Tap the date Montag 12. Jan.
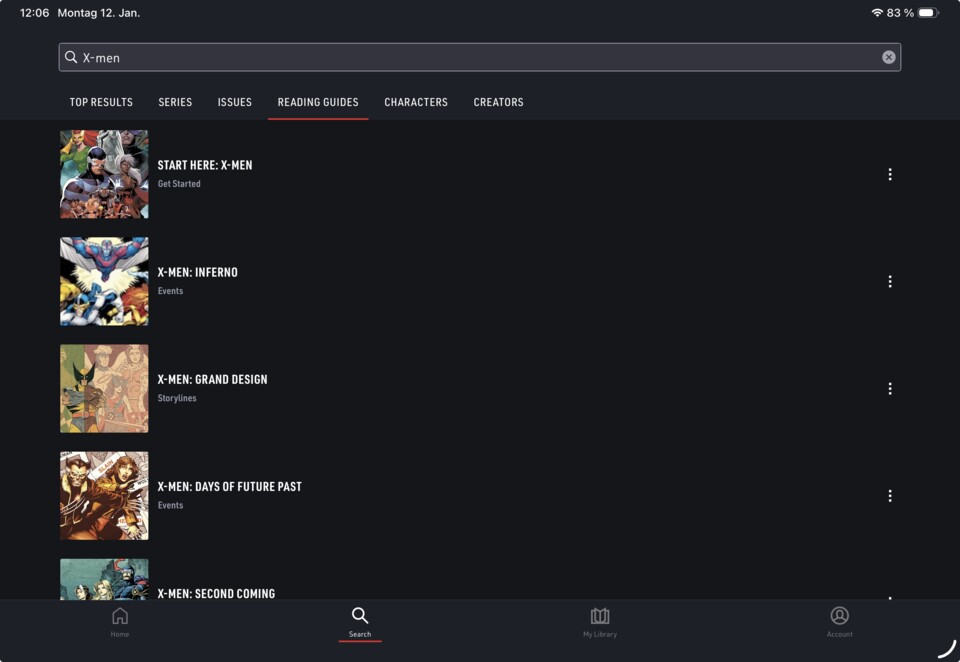Screen dimensions: 960x662 [x=99, y=13]
